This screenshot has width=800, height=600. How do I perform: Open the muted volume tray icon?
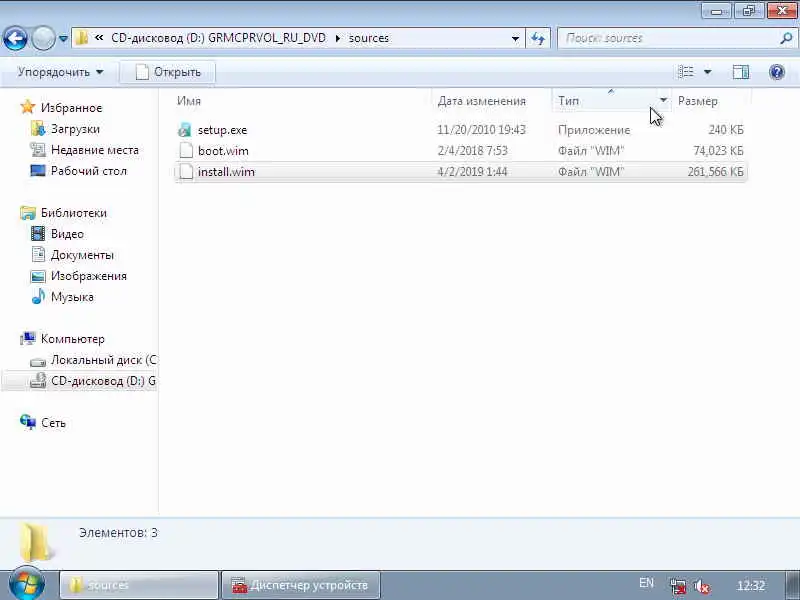point(702,586)
